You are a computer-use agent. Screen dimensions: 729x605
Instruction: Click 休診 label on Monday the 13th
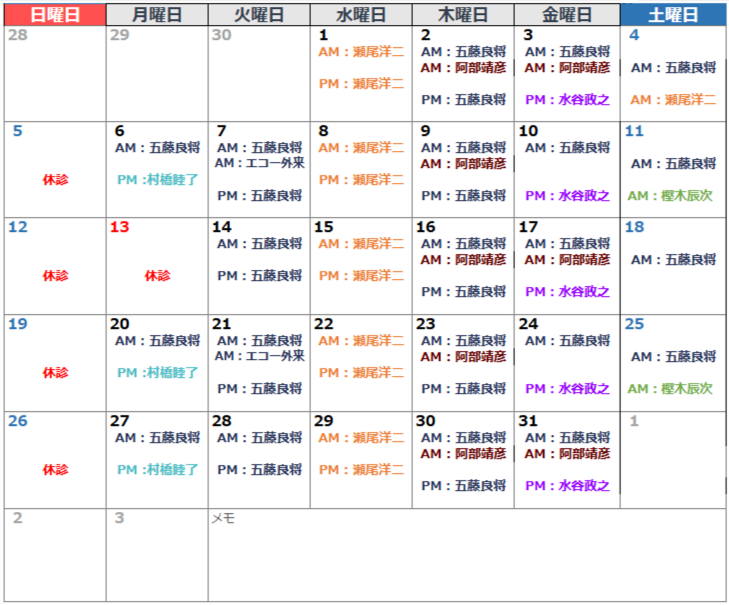(x=157, y=275)
